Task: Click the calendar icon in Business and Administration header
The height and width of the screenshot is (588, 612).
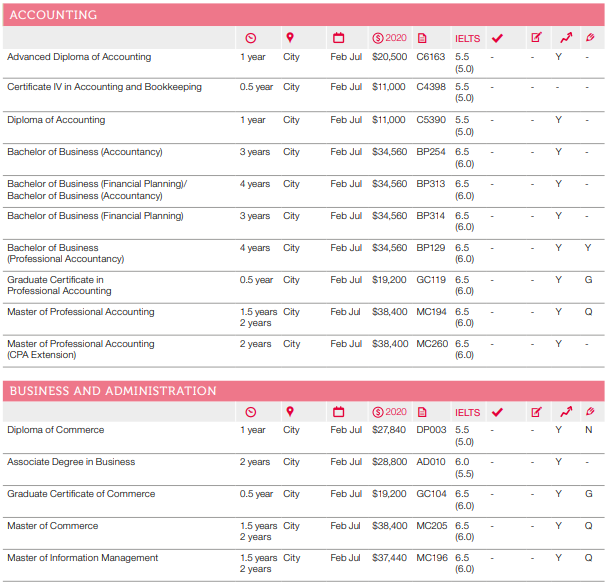Action: 338,411
